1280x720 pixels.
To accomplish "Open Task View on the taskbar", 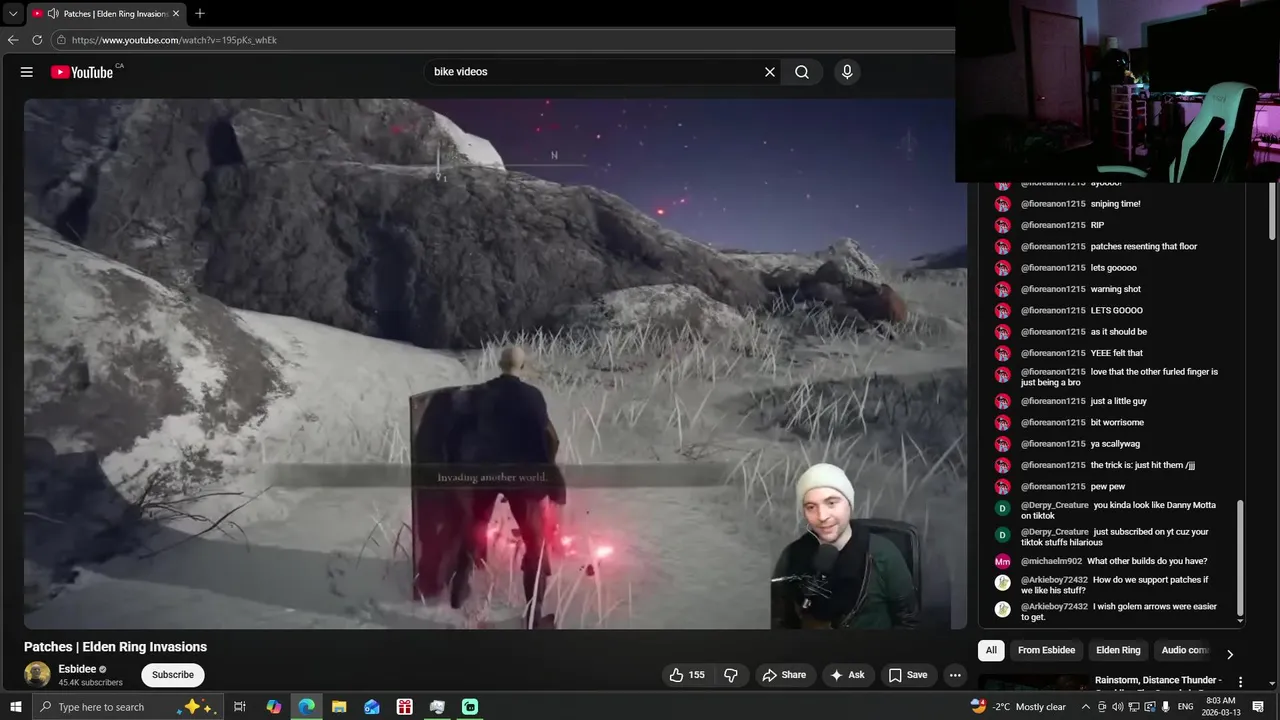I will 240,707.
